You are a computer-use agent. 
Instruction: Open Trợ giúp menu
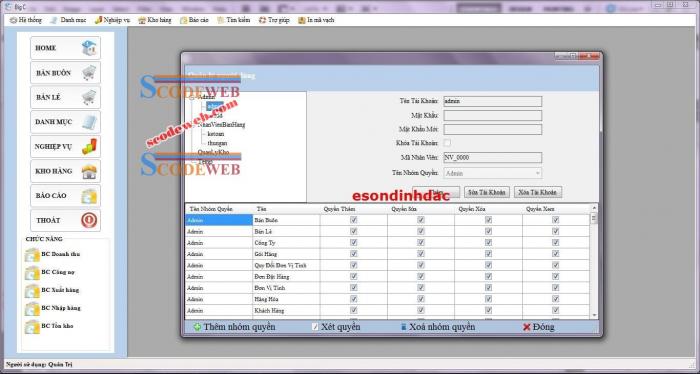click(274, 20)
